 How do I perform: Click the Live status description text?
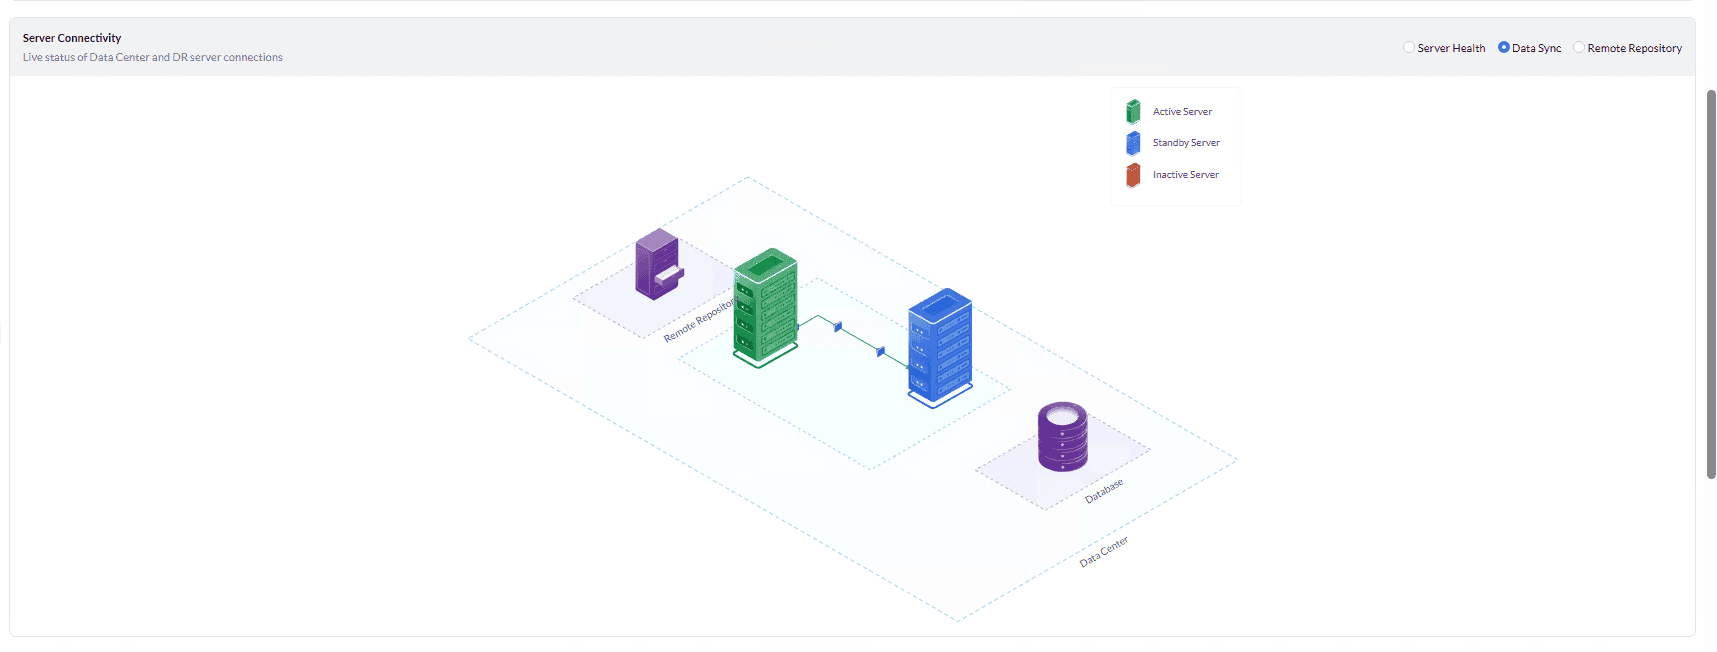pos(153,57)
